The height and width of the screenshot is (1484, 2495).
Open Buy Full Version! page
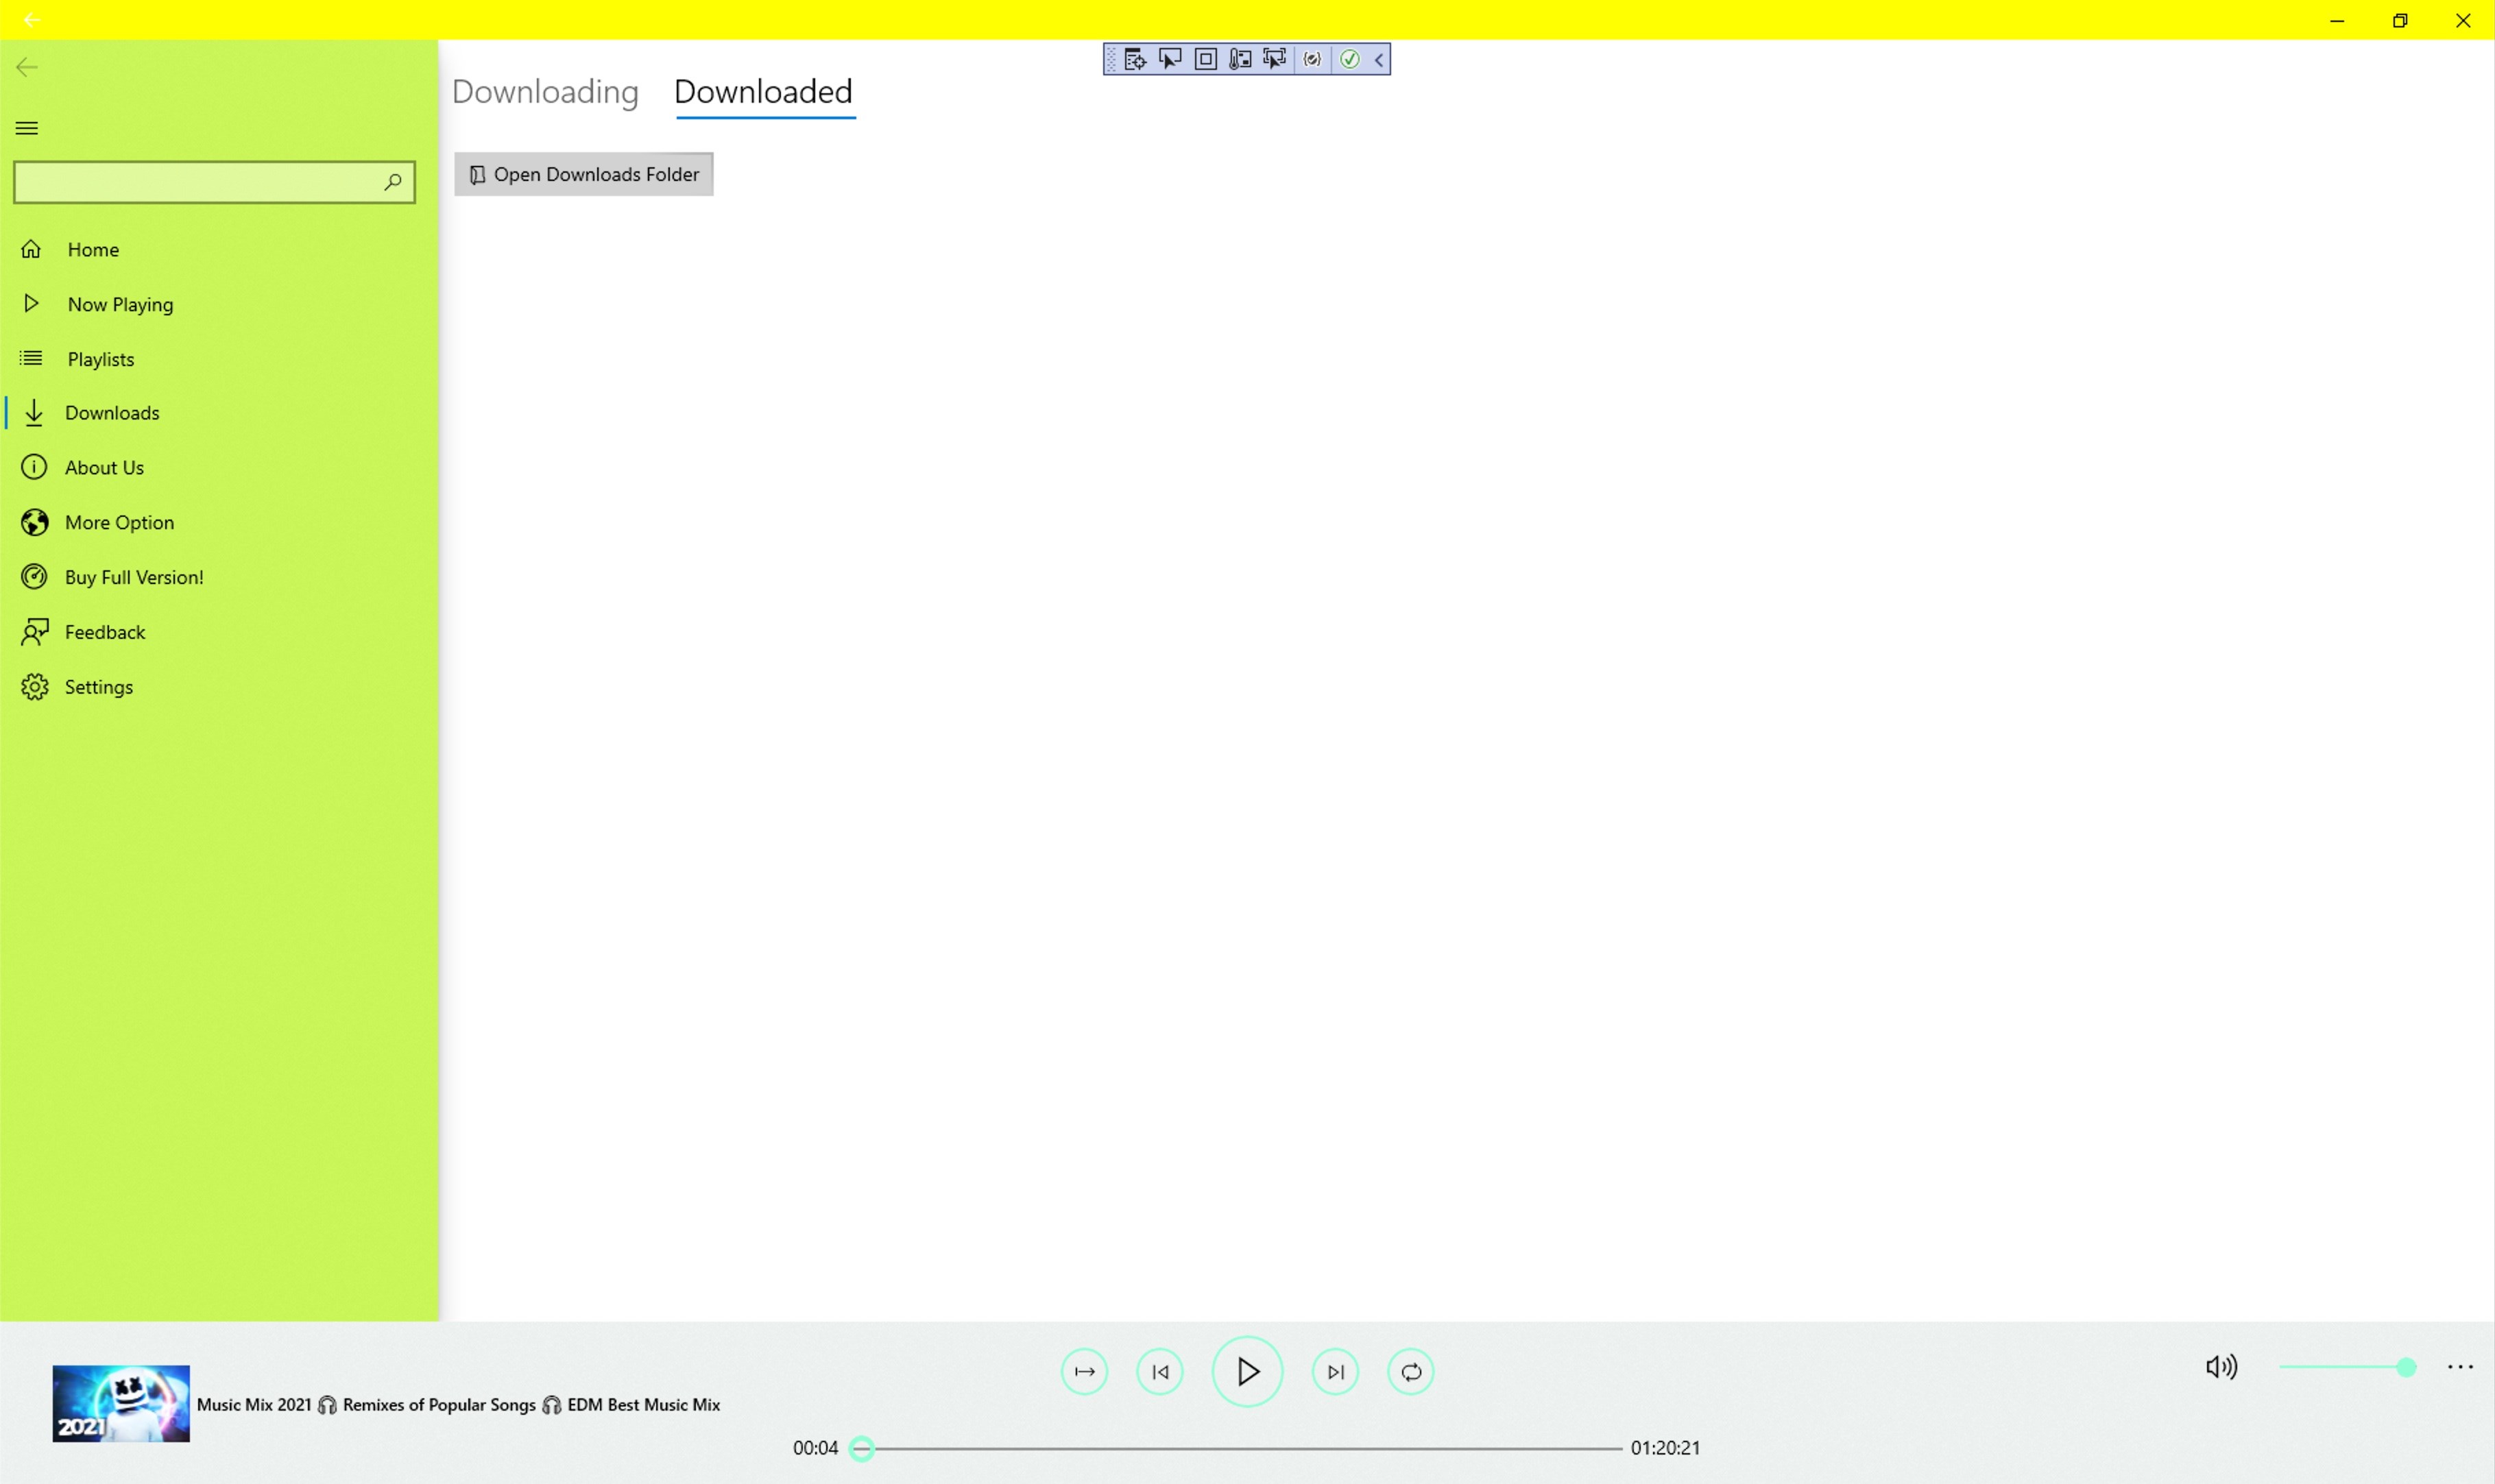click(134, 577)
